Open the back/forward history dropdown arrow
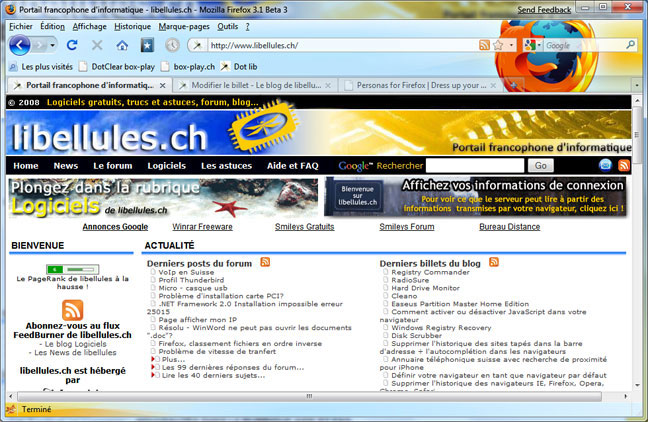The height and width of the screenshot is (422, 648). click(x=52, y=45)
